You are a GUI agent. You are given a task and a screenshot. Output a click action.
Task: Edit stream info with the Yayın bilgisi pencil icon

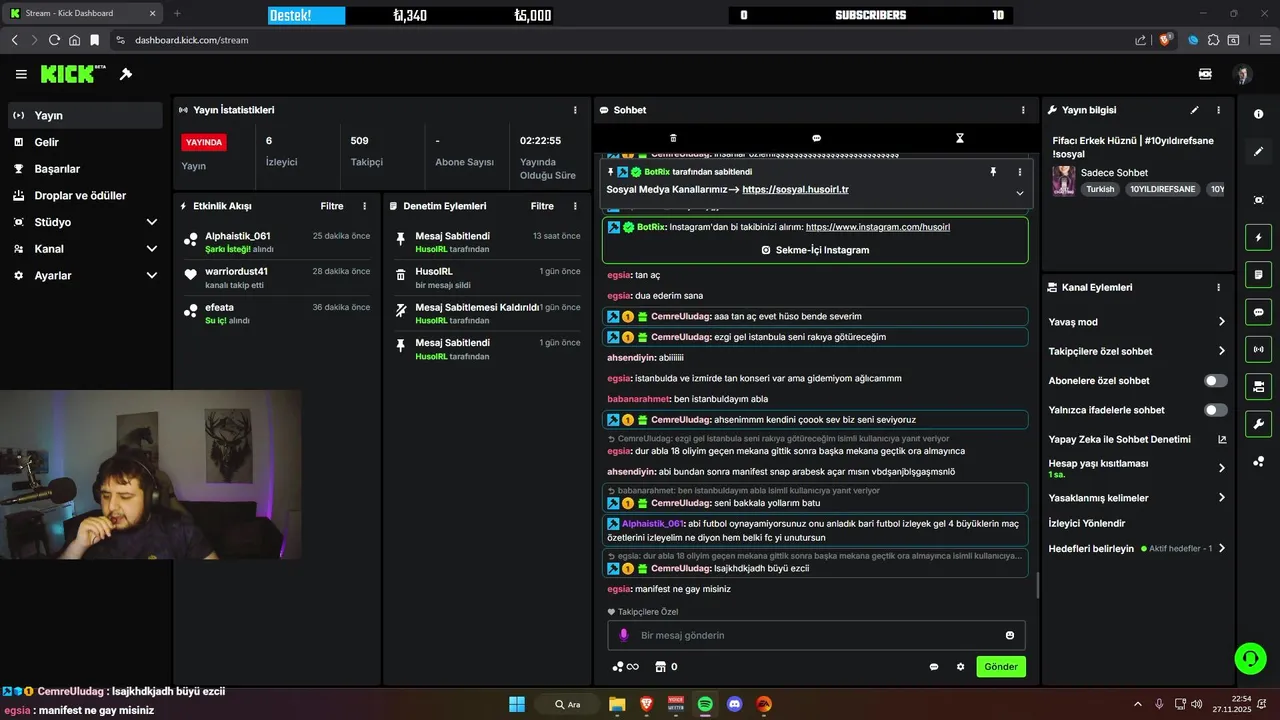[1194, 110]
